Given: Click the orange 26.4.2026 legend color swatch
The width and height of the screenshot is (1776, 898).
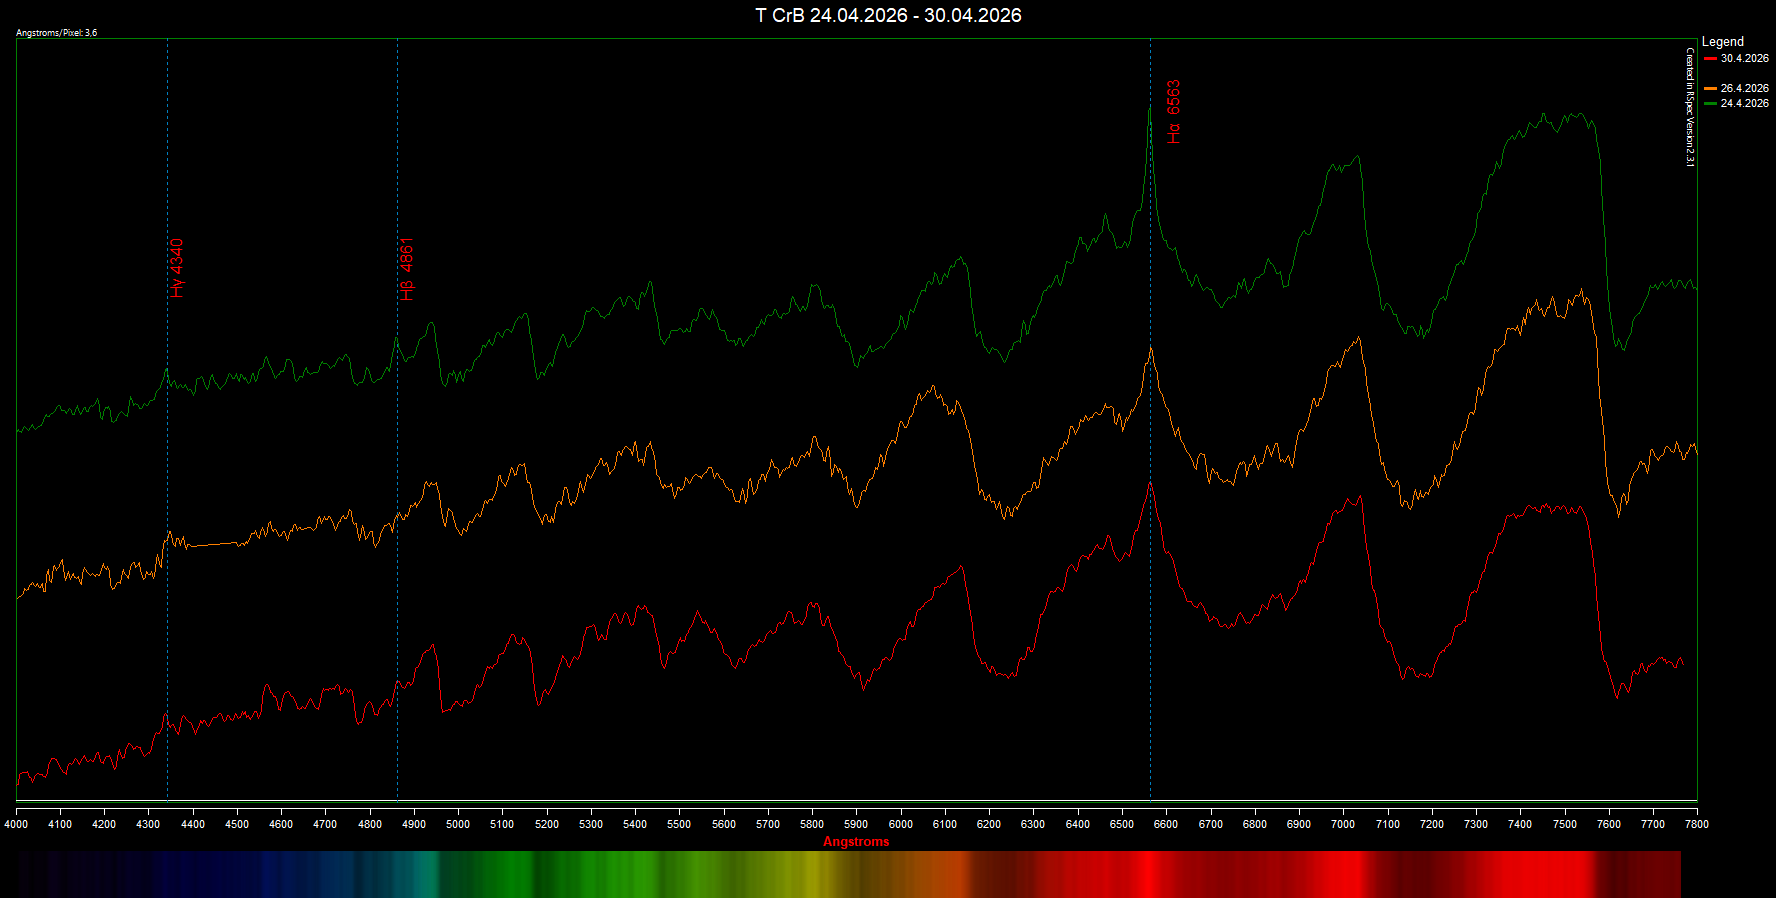Looking at the screenshot, I should pyautogui.click(x=1710, y=89).
